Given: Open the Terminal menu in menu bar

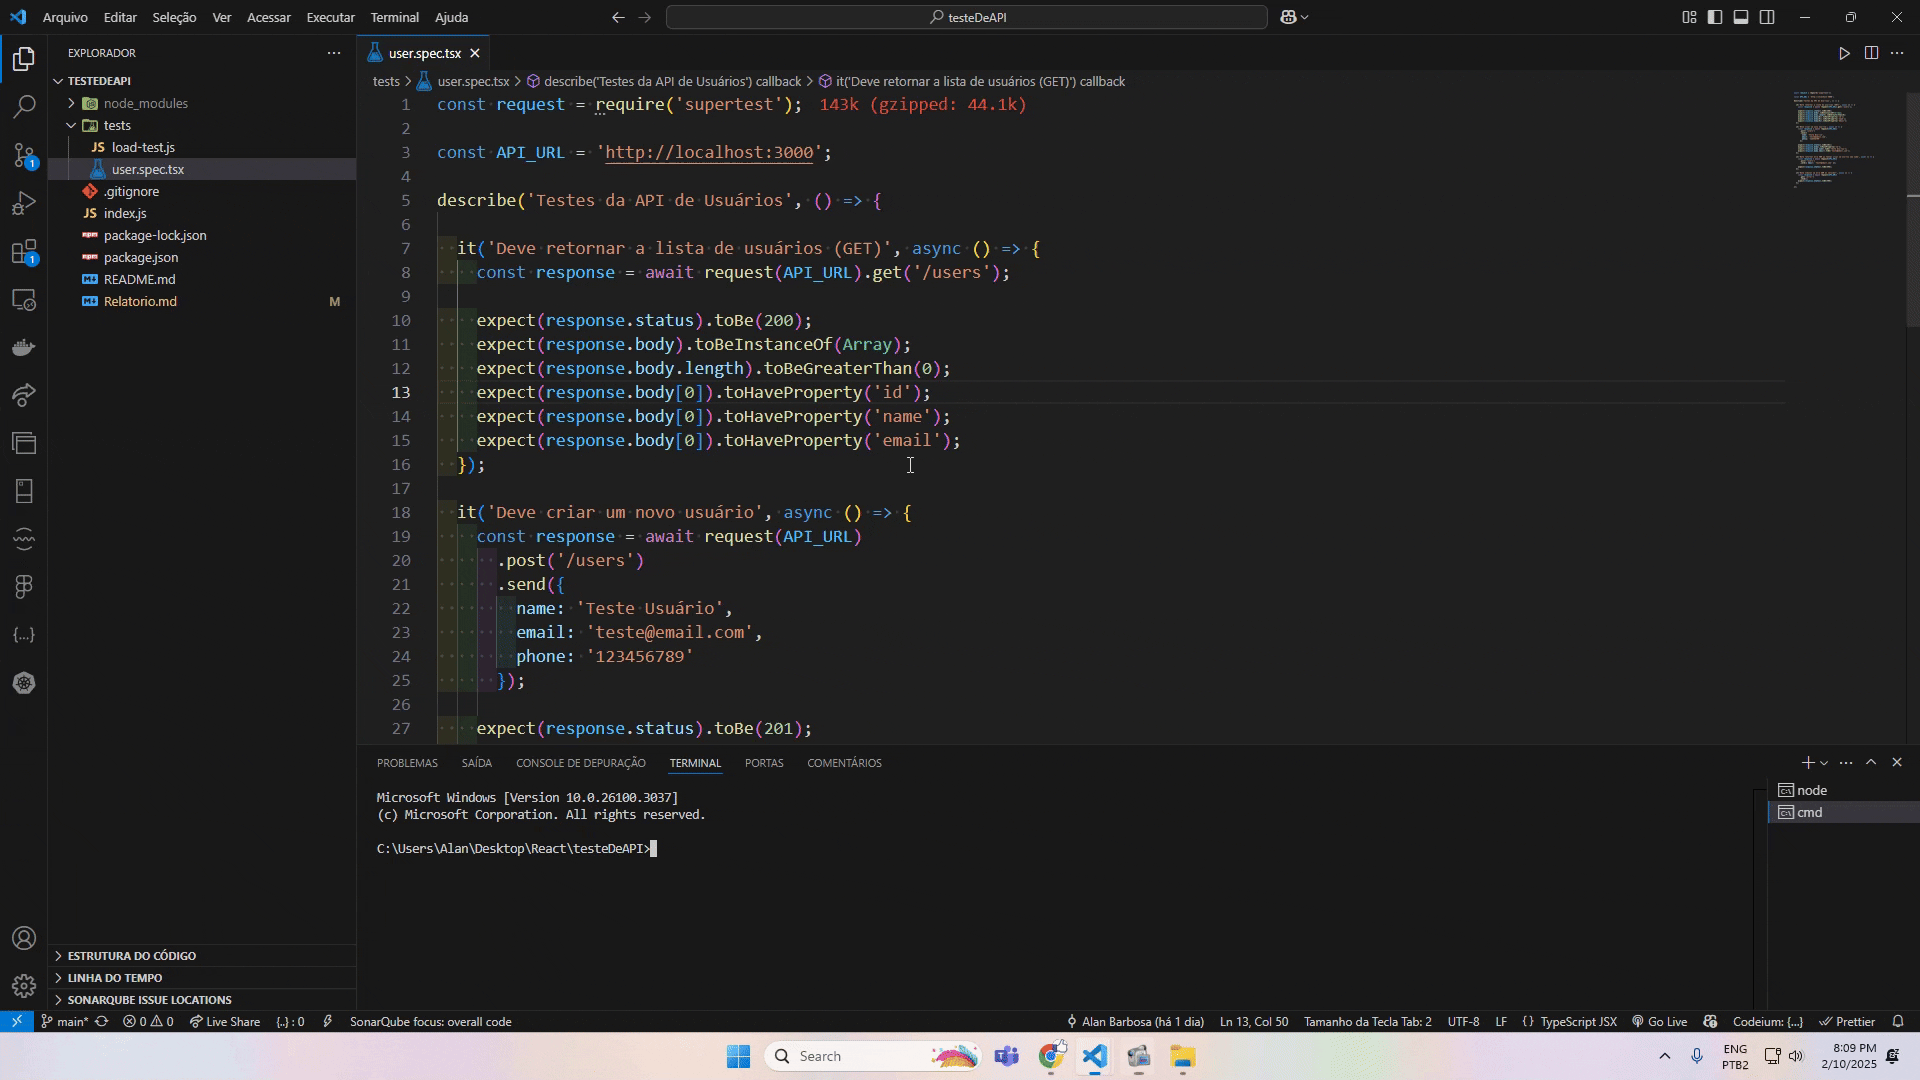Looking at the screenshot, I should coord(394,17).
